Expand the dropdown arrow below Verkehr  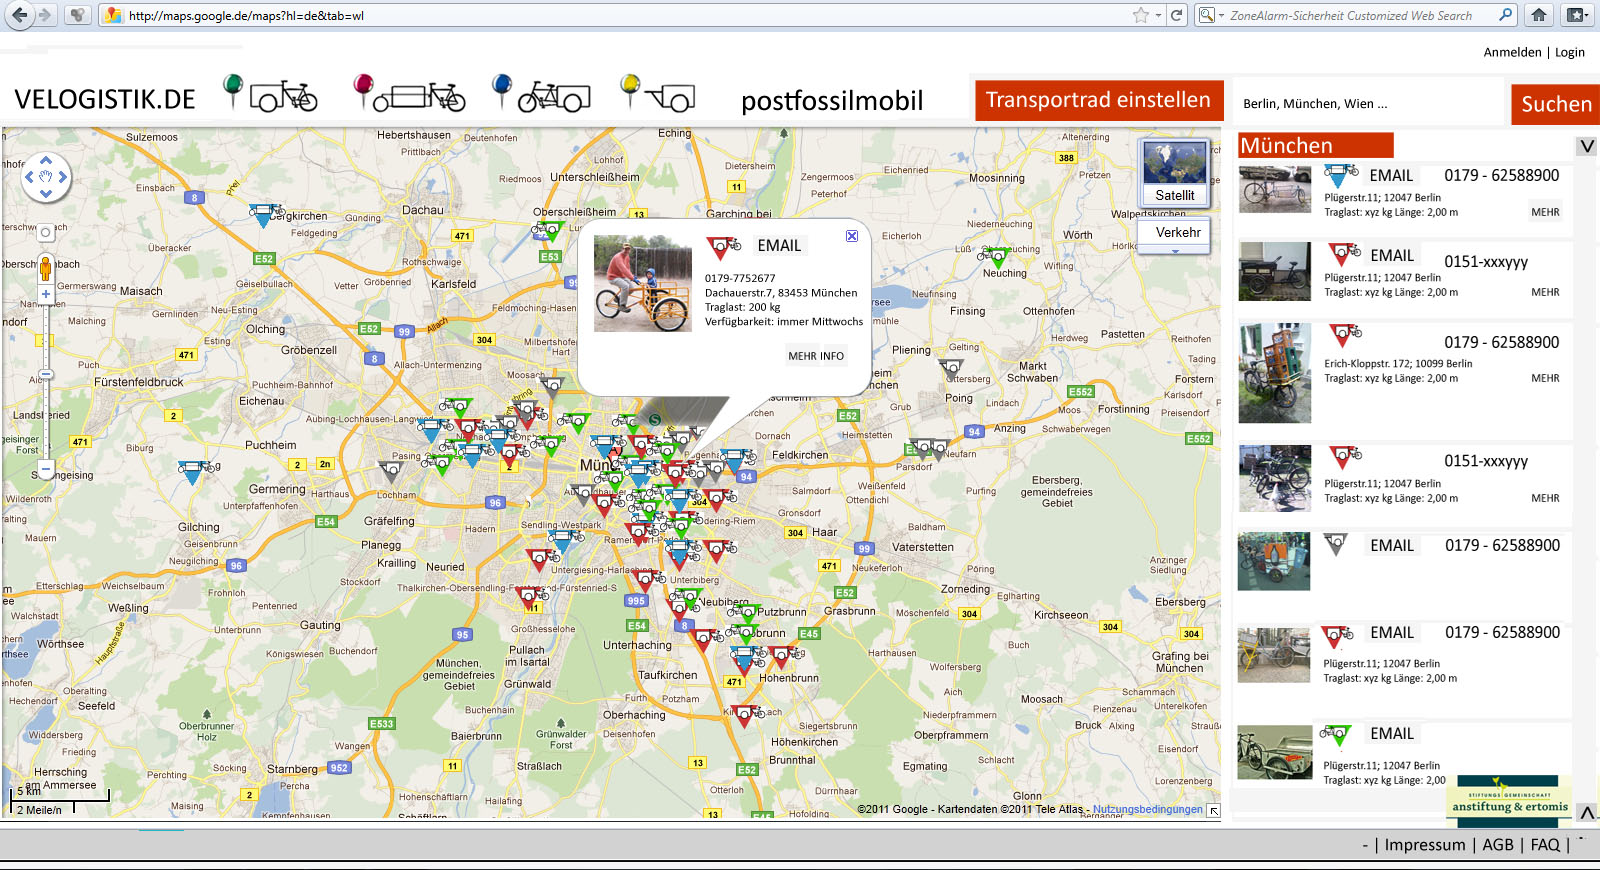pos(1175,252)
